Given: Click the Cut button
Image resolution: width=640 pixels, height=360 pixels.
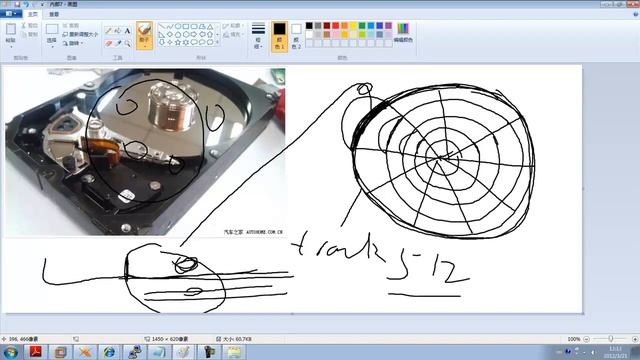Looking at the screenshot, I should pos(29,26).
